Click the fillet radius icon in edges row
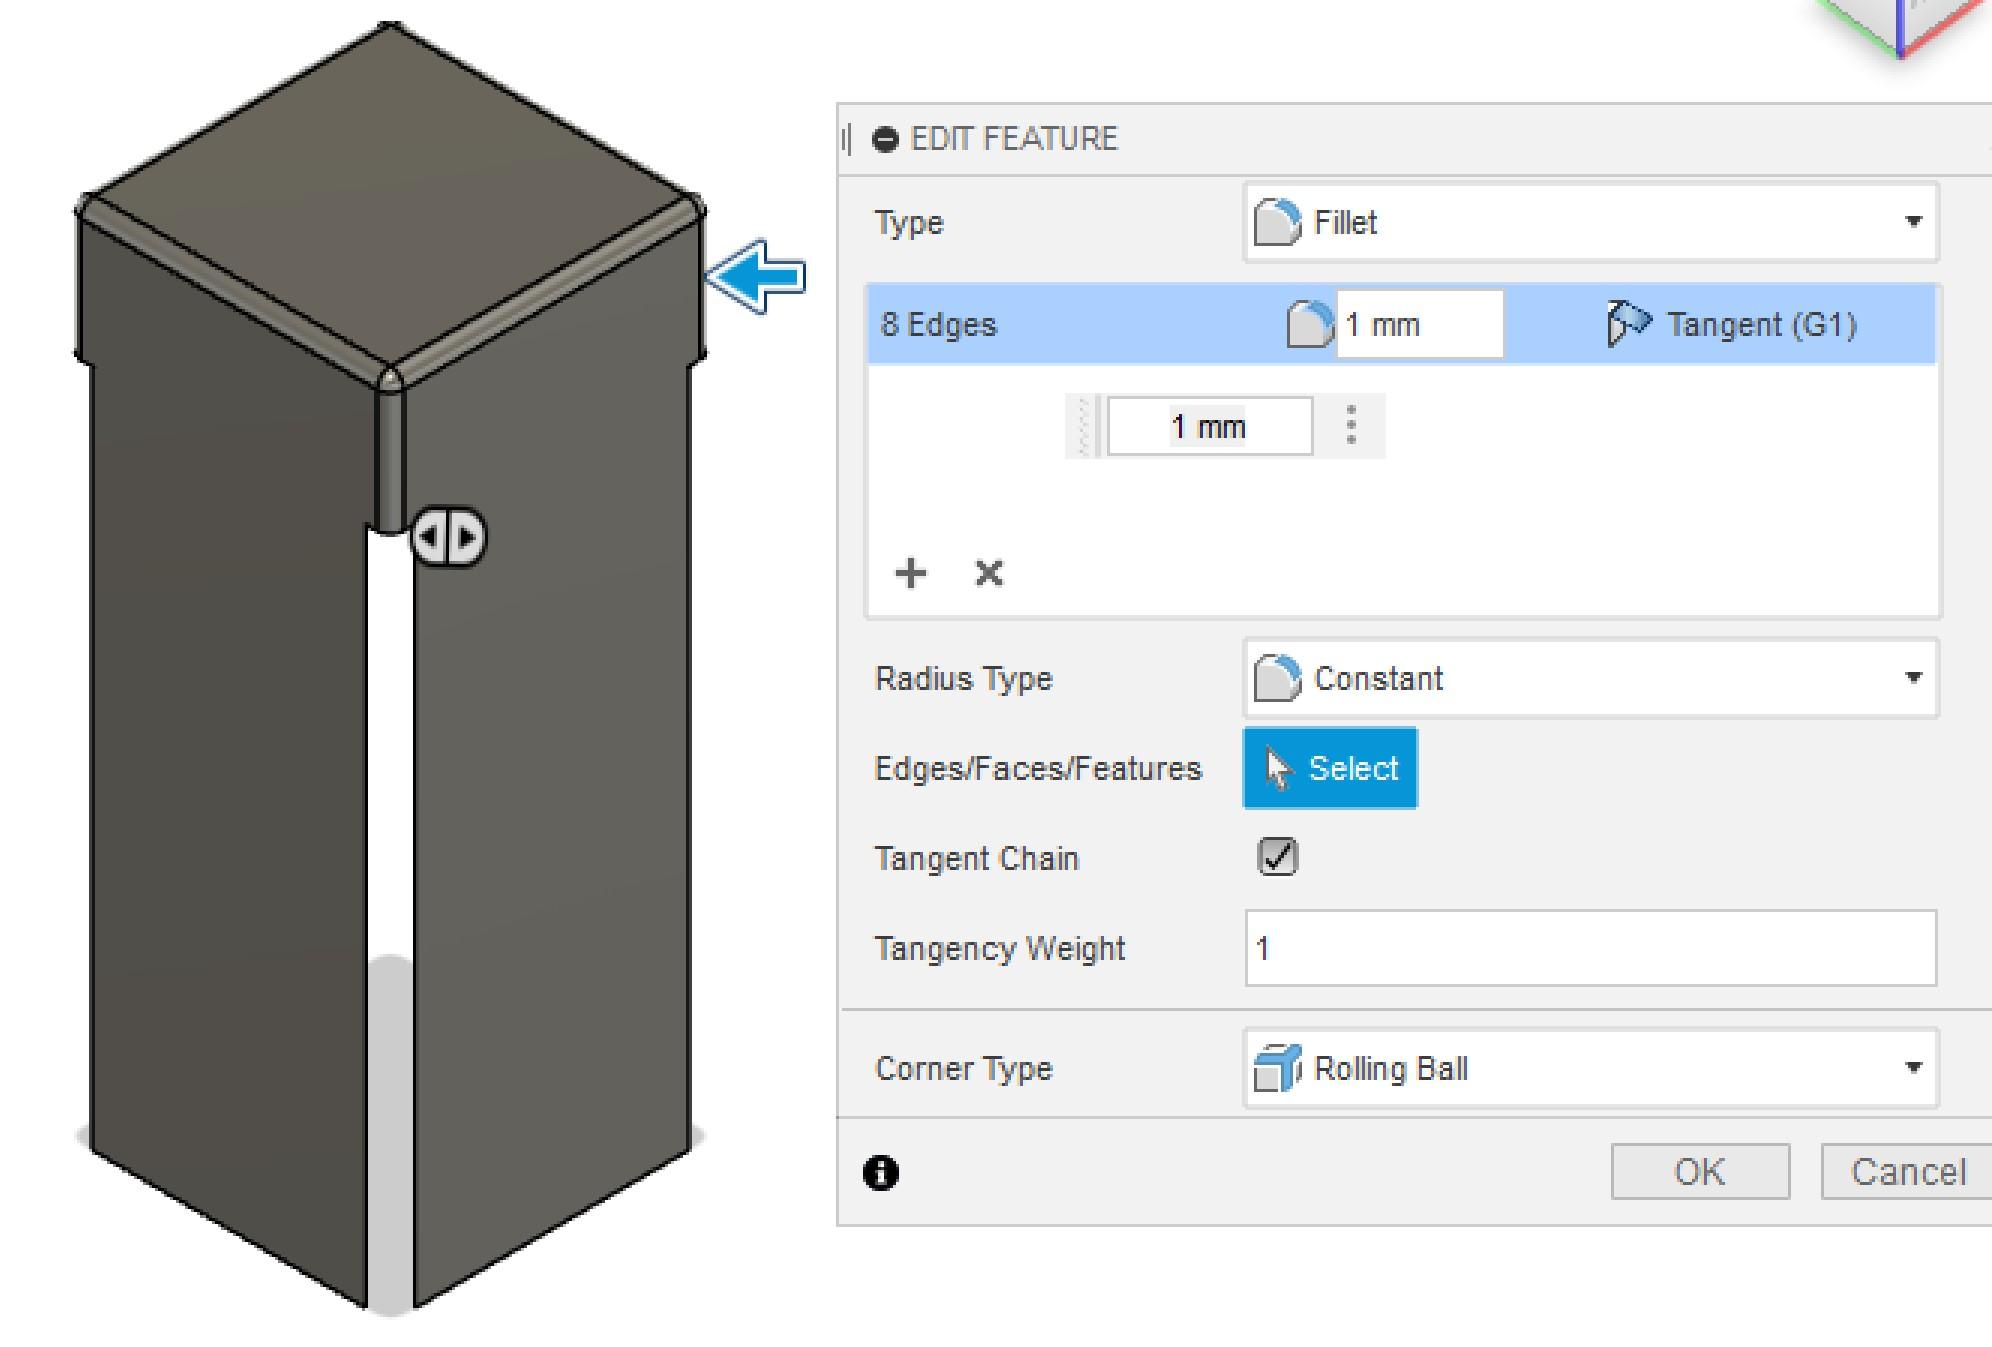Viewport: 1992px width, 1347px height. [1308, 324]
